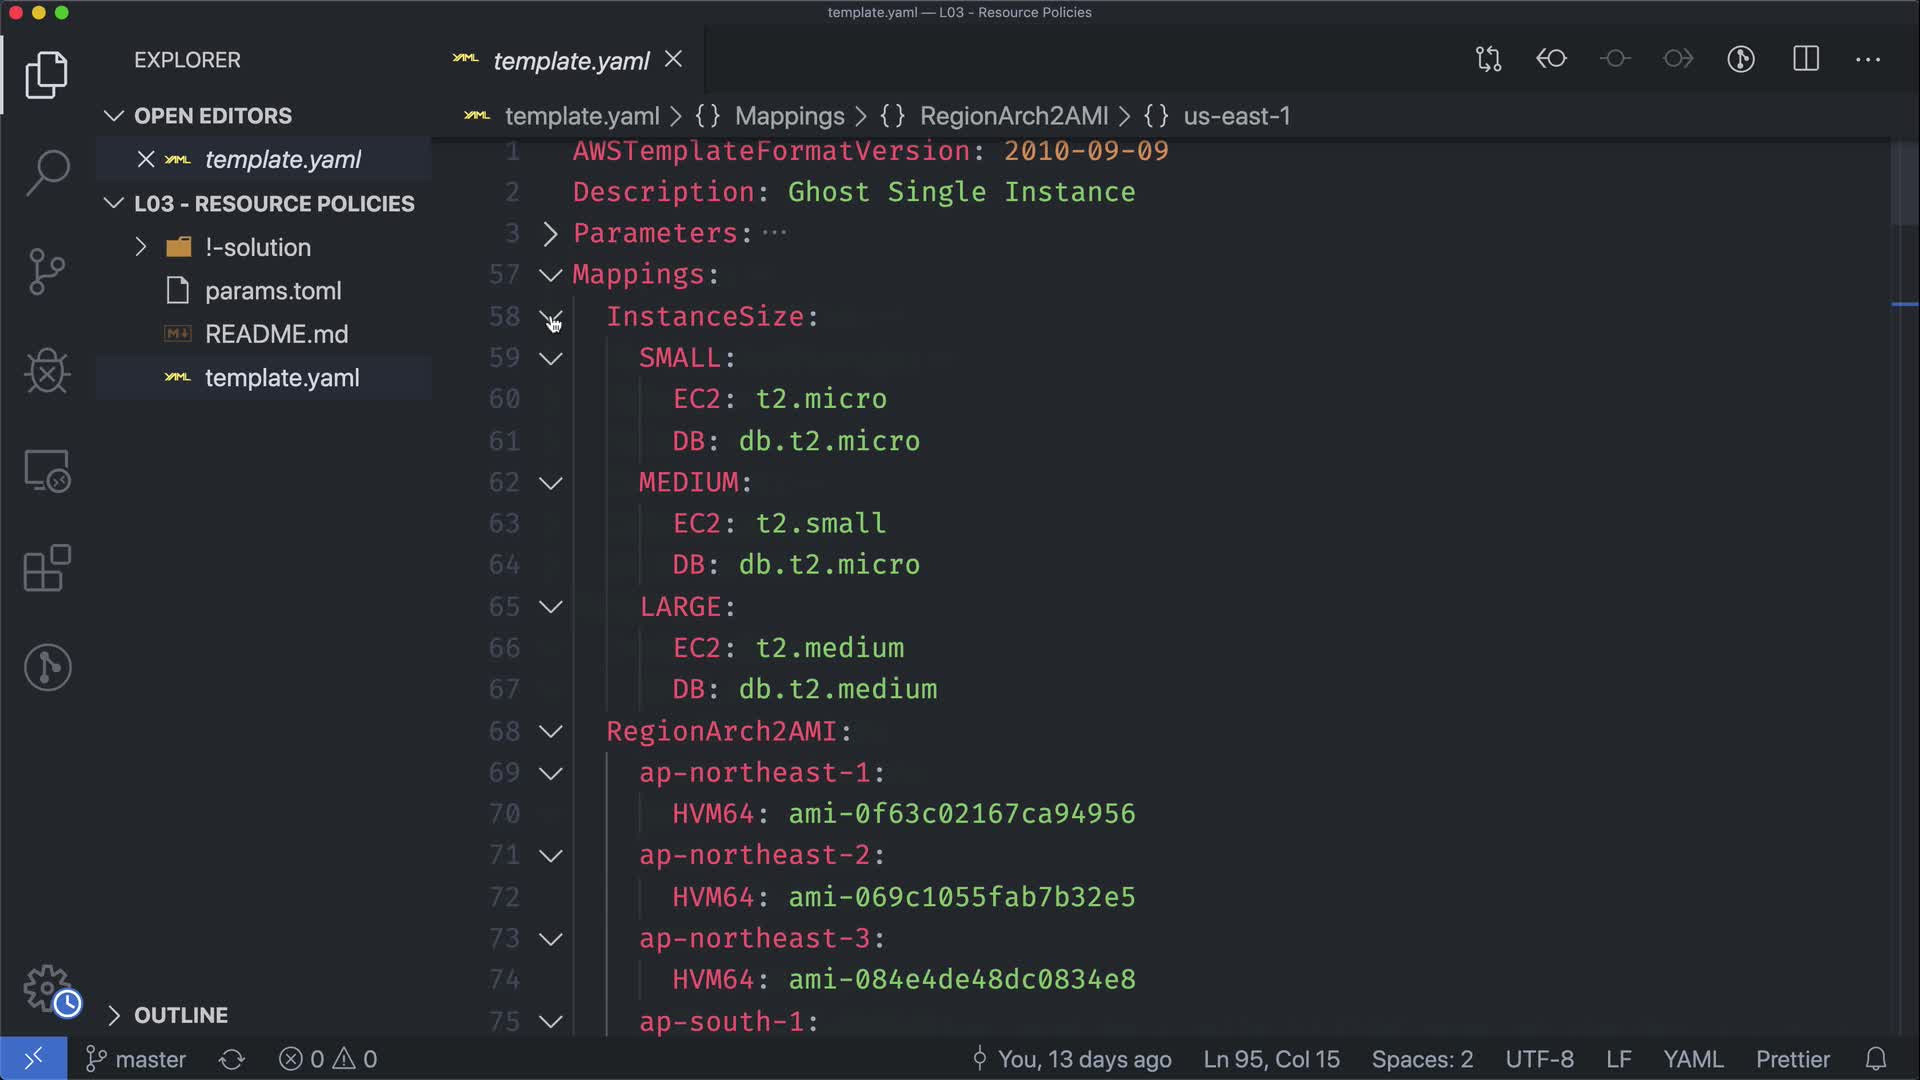Open the Search view in activity bar
Viewport: 1920px width, 1080px height.
point(47,172)
